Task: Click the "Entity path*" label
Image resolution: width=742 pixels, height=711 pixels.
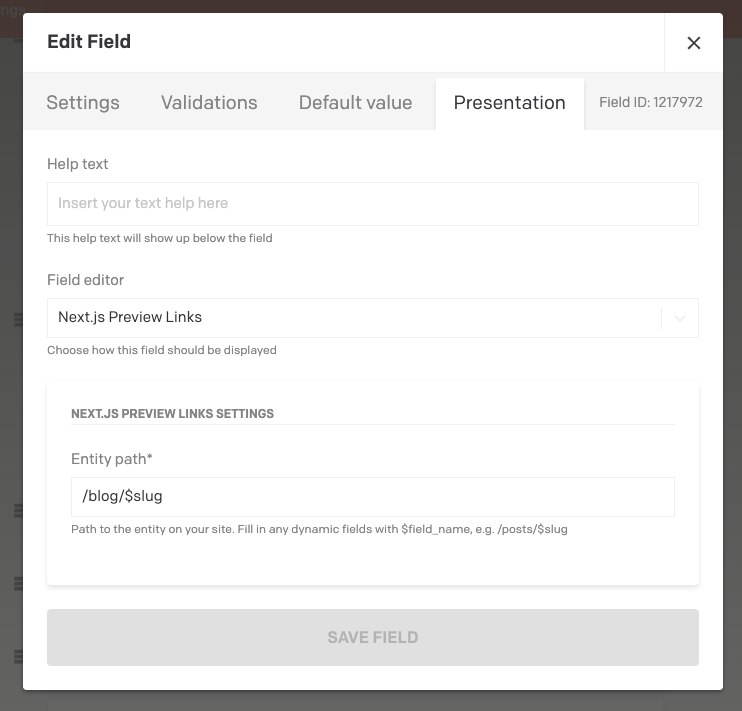Action: point(112,459)
